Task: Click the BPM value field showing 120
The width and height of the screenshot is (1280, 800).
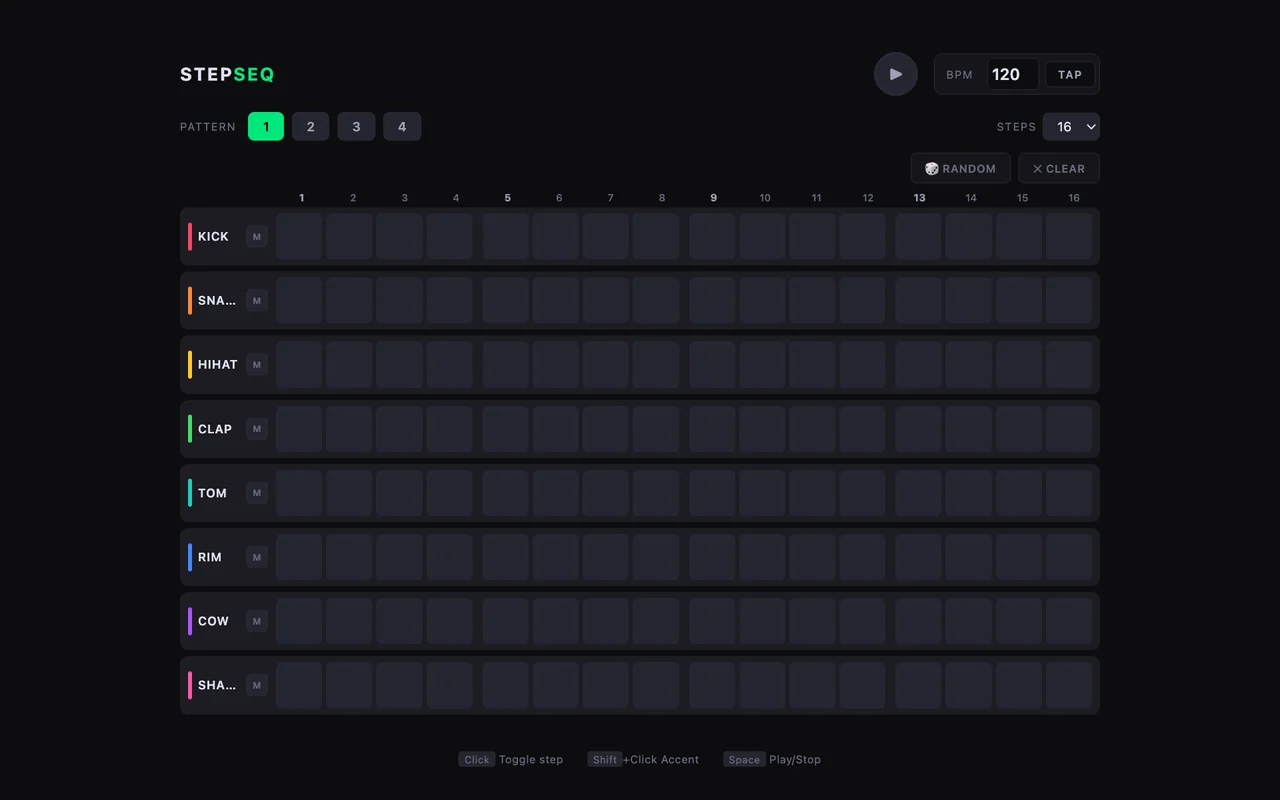Action: (x=1012, y=75)
